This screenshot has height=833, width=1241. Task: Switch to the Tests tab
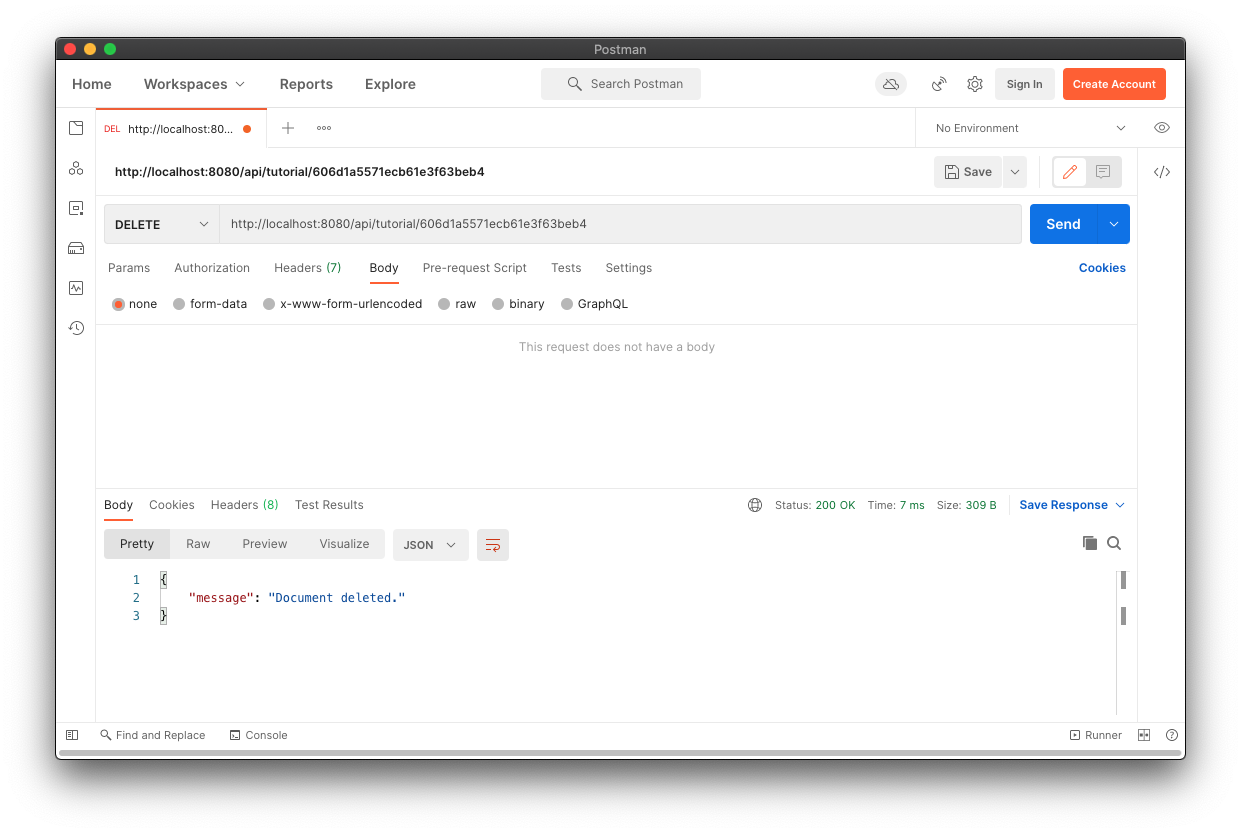tap(566, 268)
